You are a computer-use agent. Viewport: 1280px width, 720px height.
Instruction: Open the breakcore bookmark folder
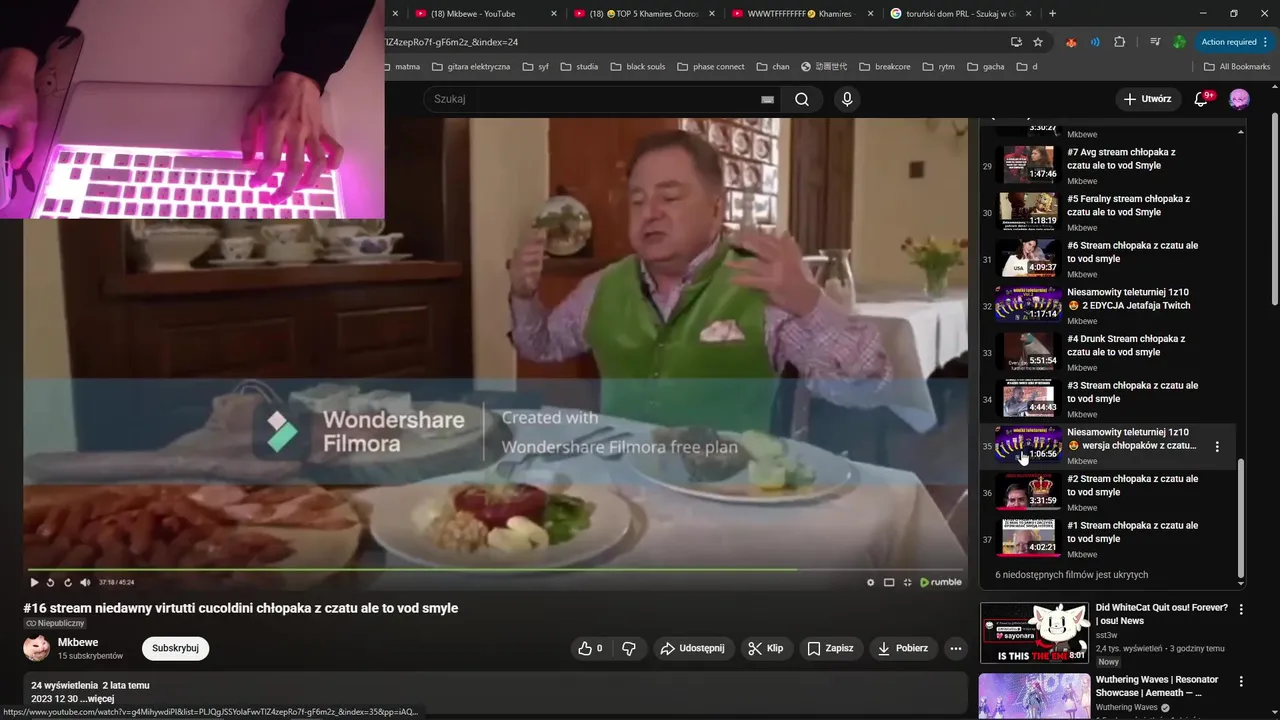[x=884, y=67]
